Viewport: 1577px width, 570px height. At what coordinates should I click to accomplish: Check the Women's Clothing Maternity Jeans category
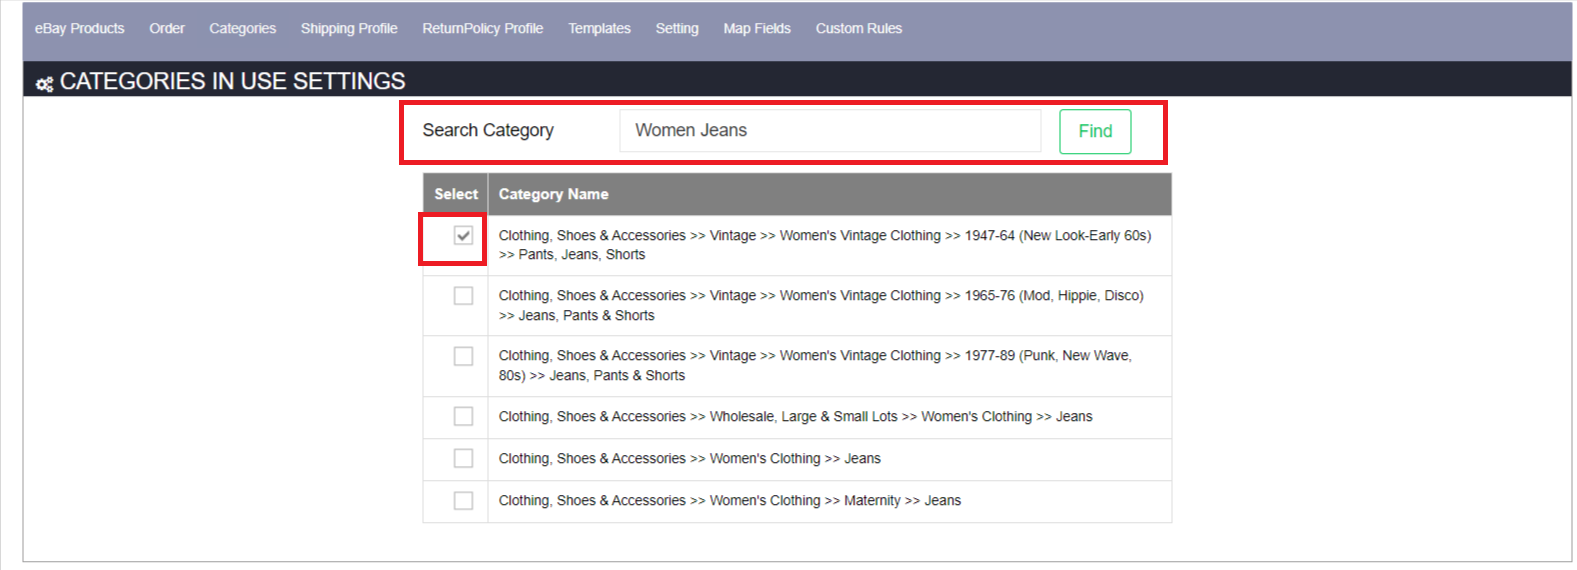tap(463, 500)
